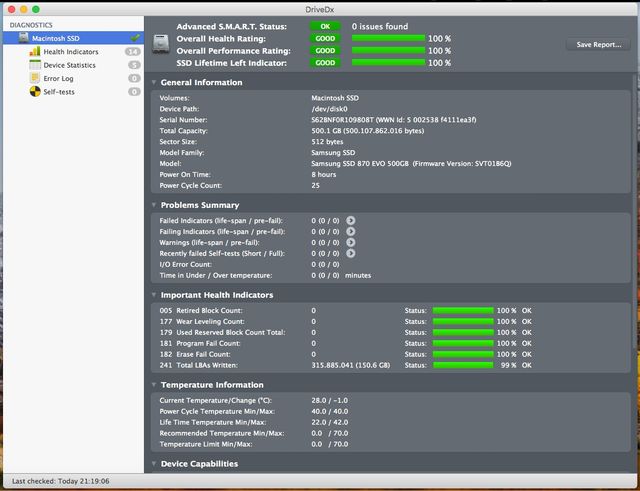Click Model value Samsung SSD 870 EVO 500GB

pyautogui.click(x=360, y=164)
